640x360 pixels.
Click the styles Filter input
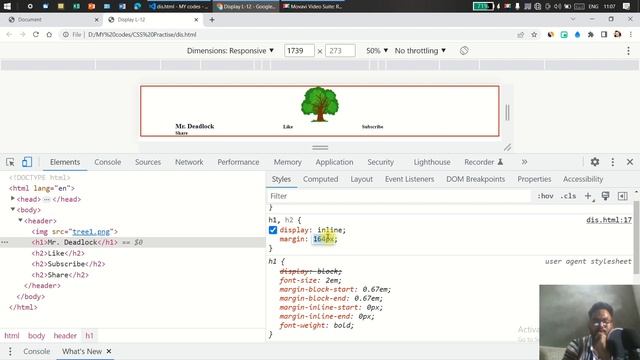[x=399, y=196]
